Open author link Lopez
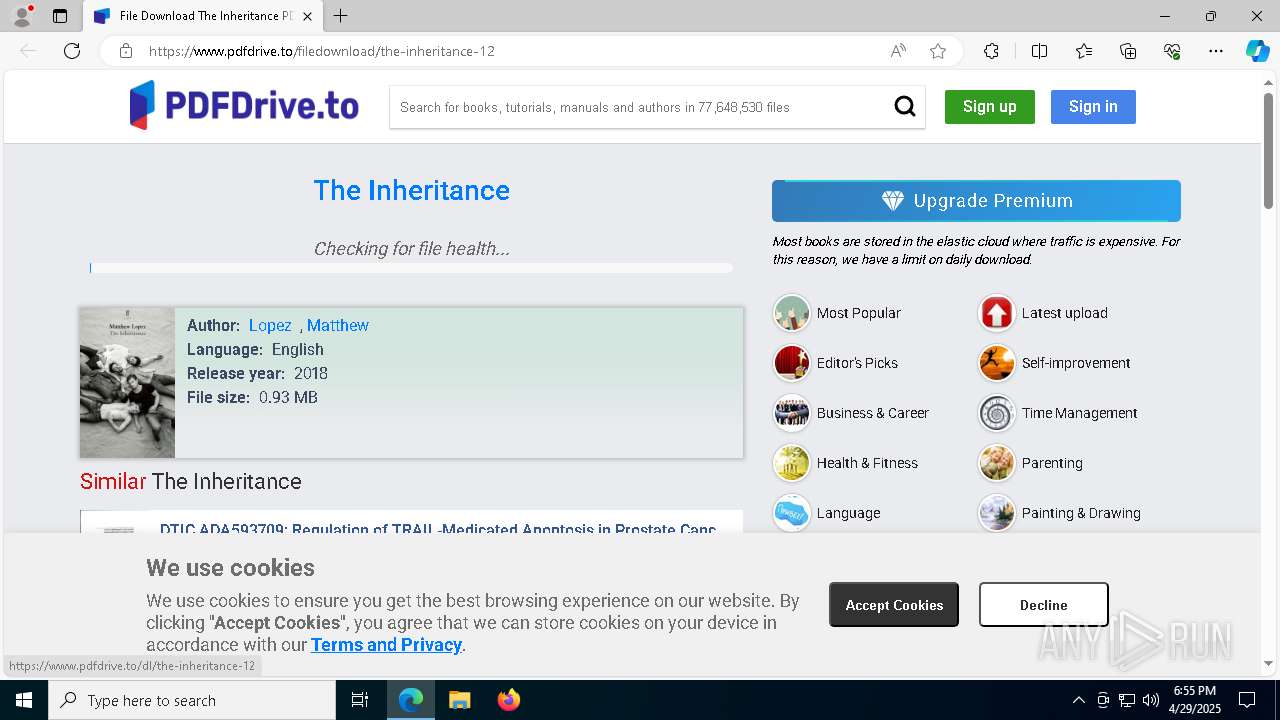This screenshot has height=720, width=1280. pyautogui.click(x=270, y=325)
